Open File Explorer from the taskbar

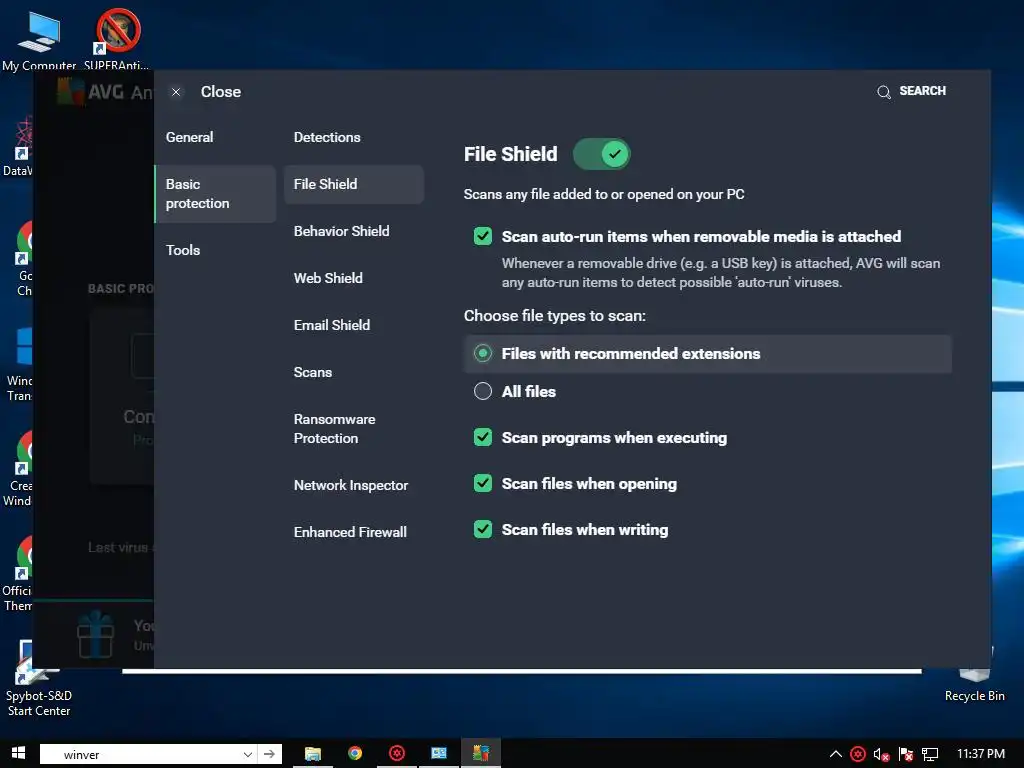313,754
